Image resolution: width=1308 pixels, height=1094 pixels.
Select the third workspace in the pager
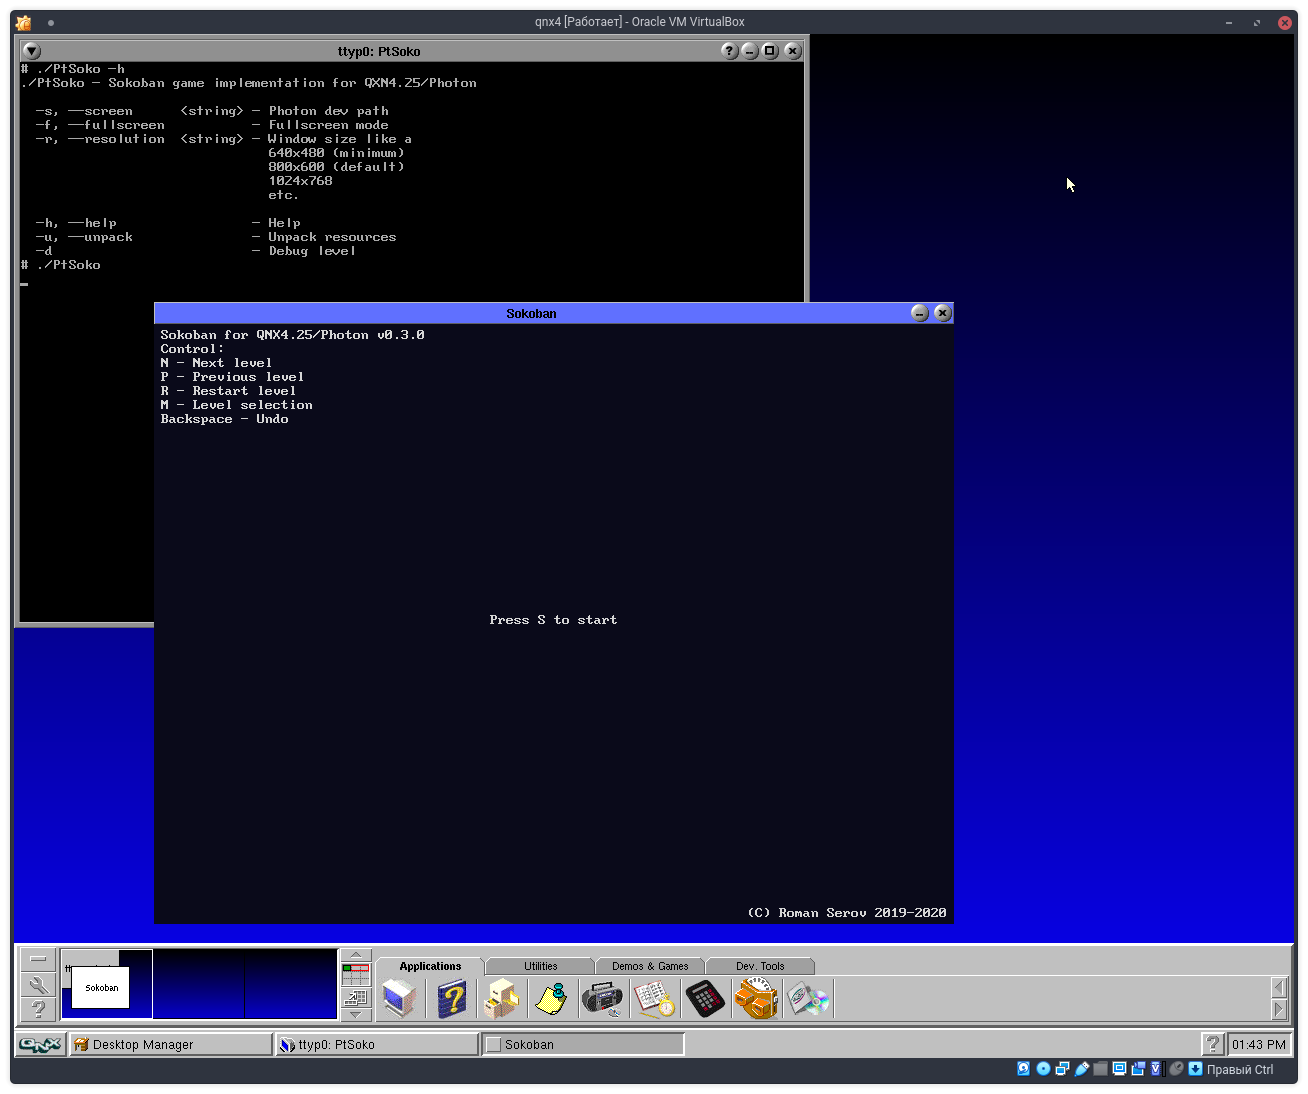290,985
